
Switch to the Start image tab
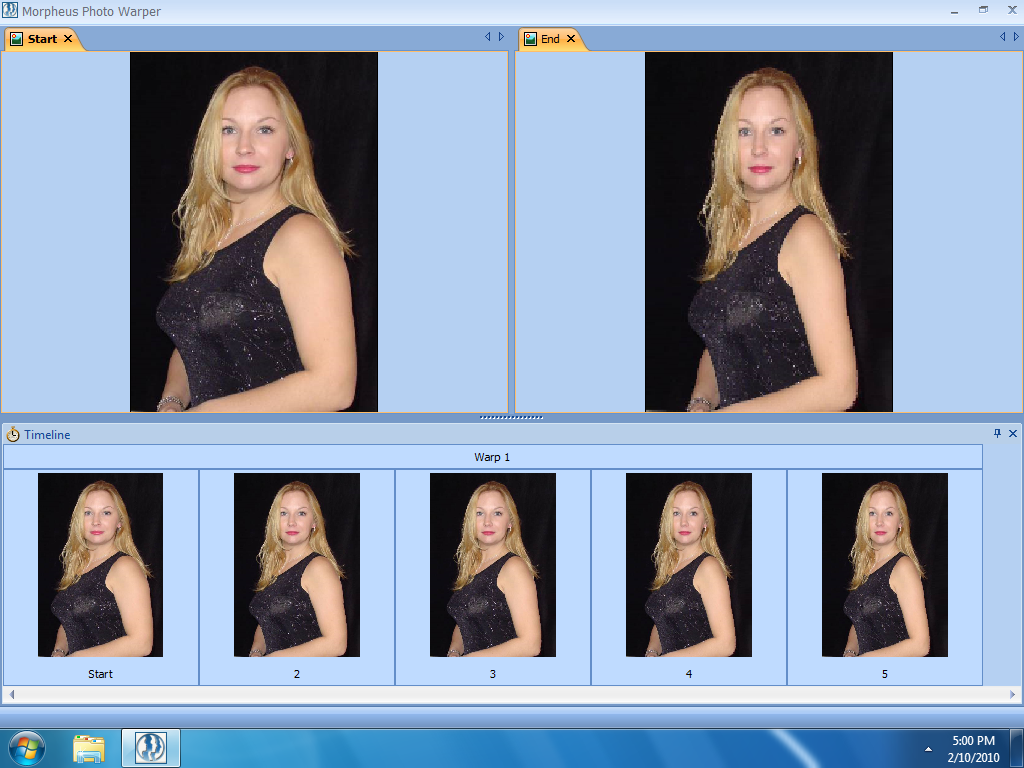(x=42, y=39)
